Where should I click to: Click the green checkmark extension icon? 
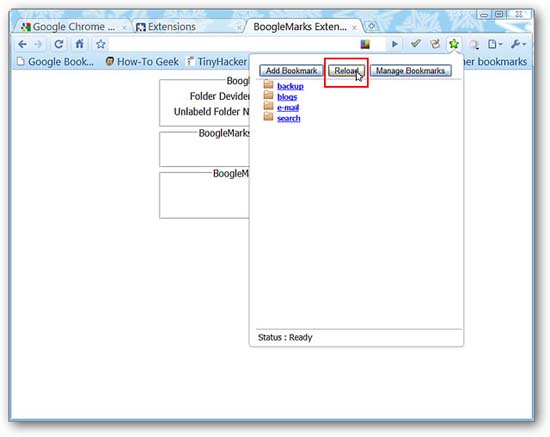(x=416, y=43)
